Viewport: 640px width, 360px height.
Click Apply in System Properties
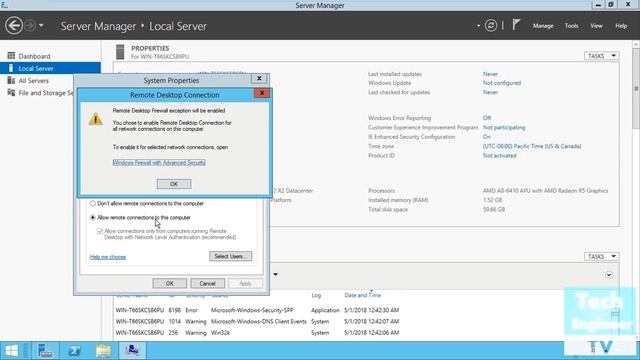pos(245,283)
